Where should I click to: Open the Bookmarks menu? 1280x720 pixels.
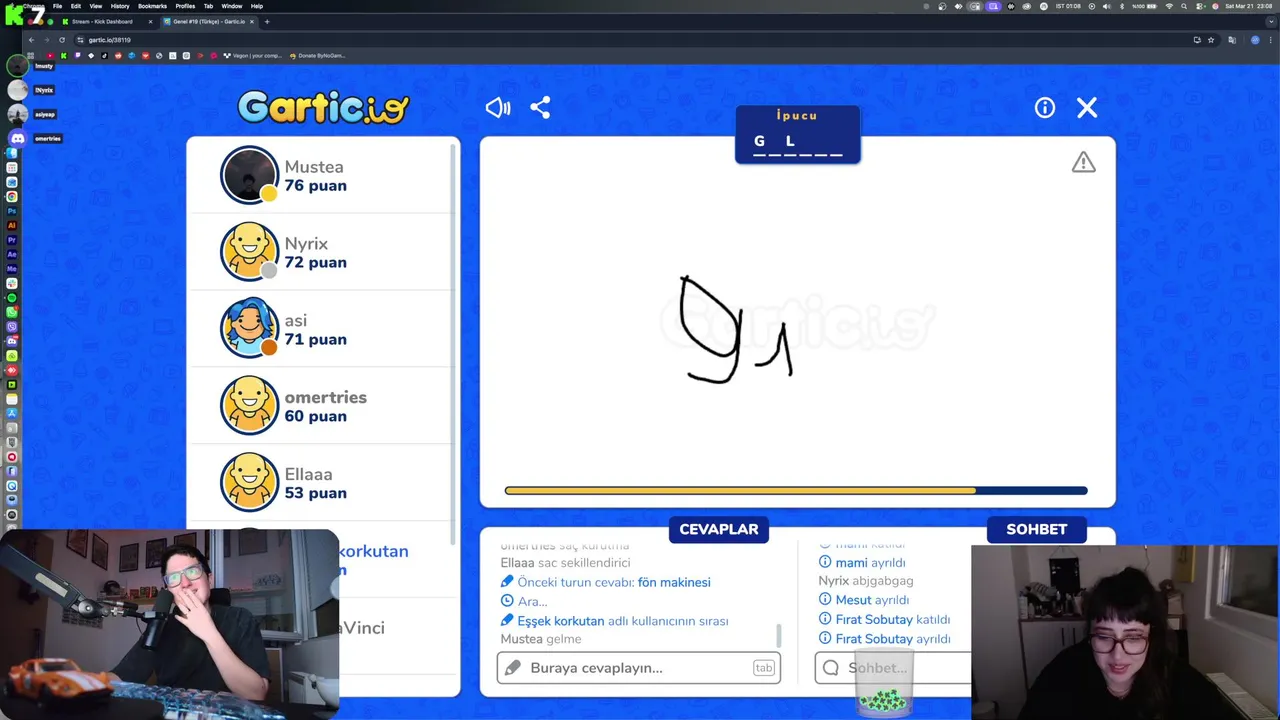click(152, 6)
